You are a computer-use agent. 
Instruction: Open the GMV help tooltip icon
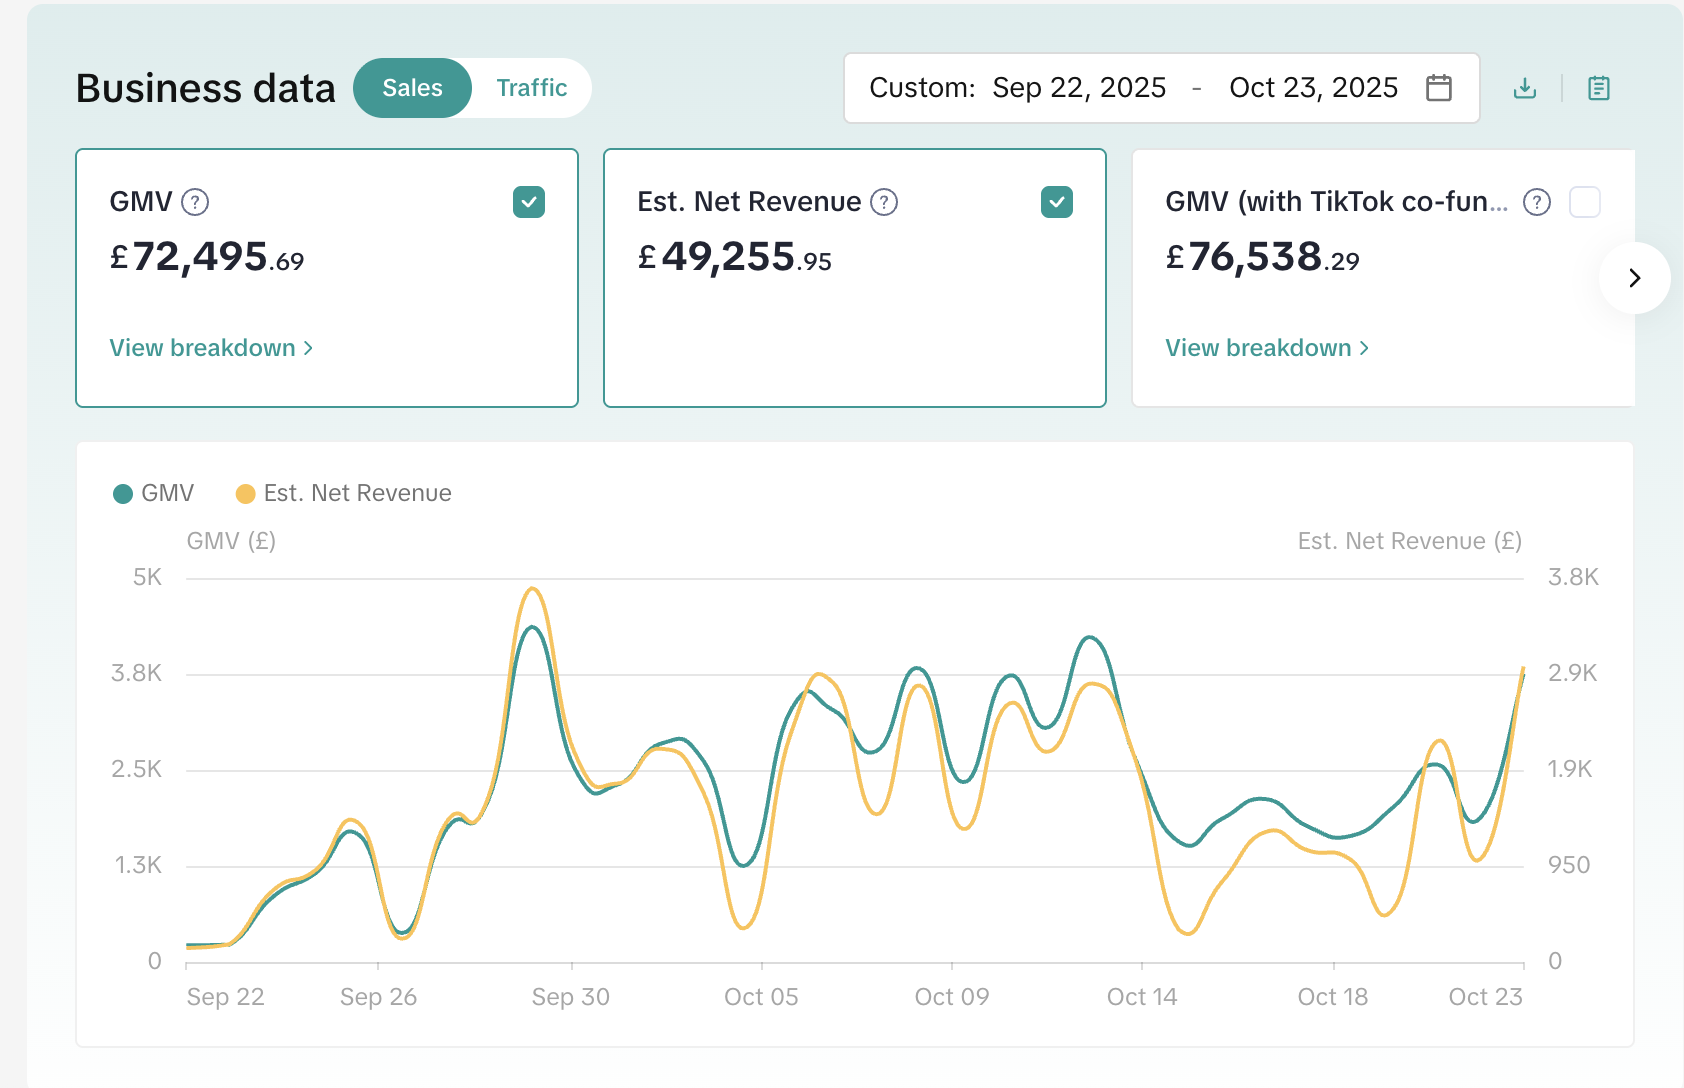coord(196,202)
